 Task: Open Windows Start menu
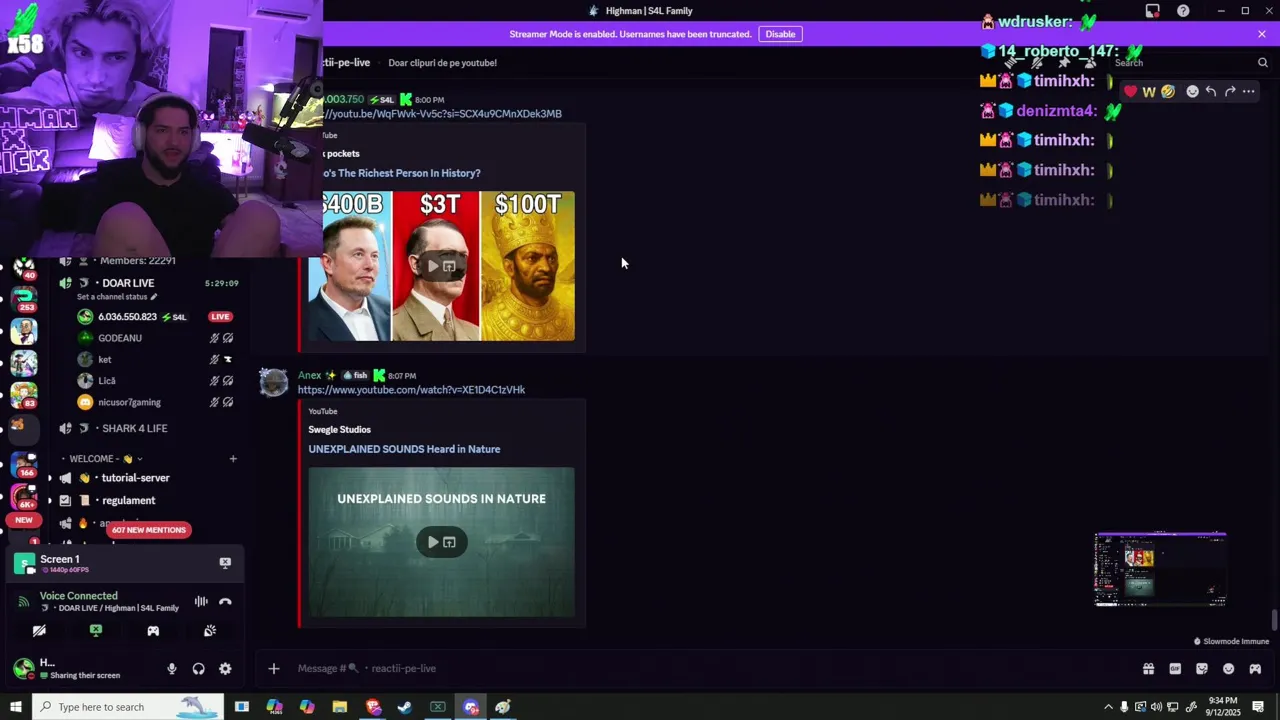click(15, 707)
